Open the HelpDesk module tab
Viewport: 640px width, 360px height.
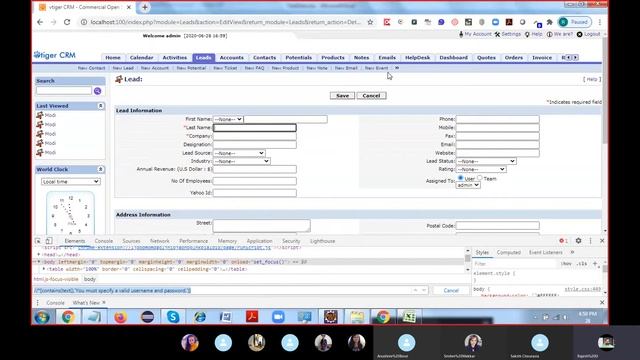417,58
